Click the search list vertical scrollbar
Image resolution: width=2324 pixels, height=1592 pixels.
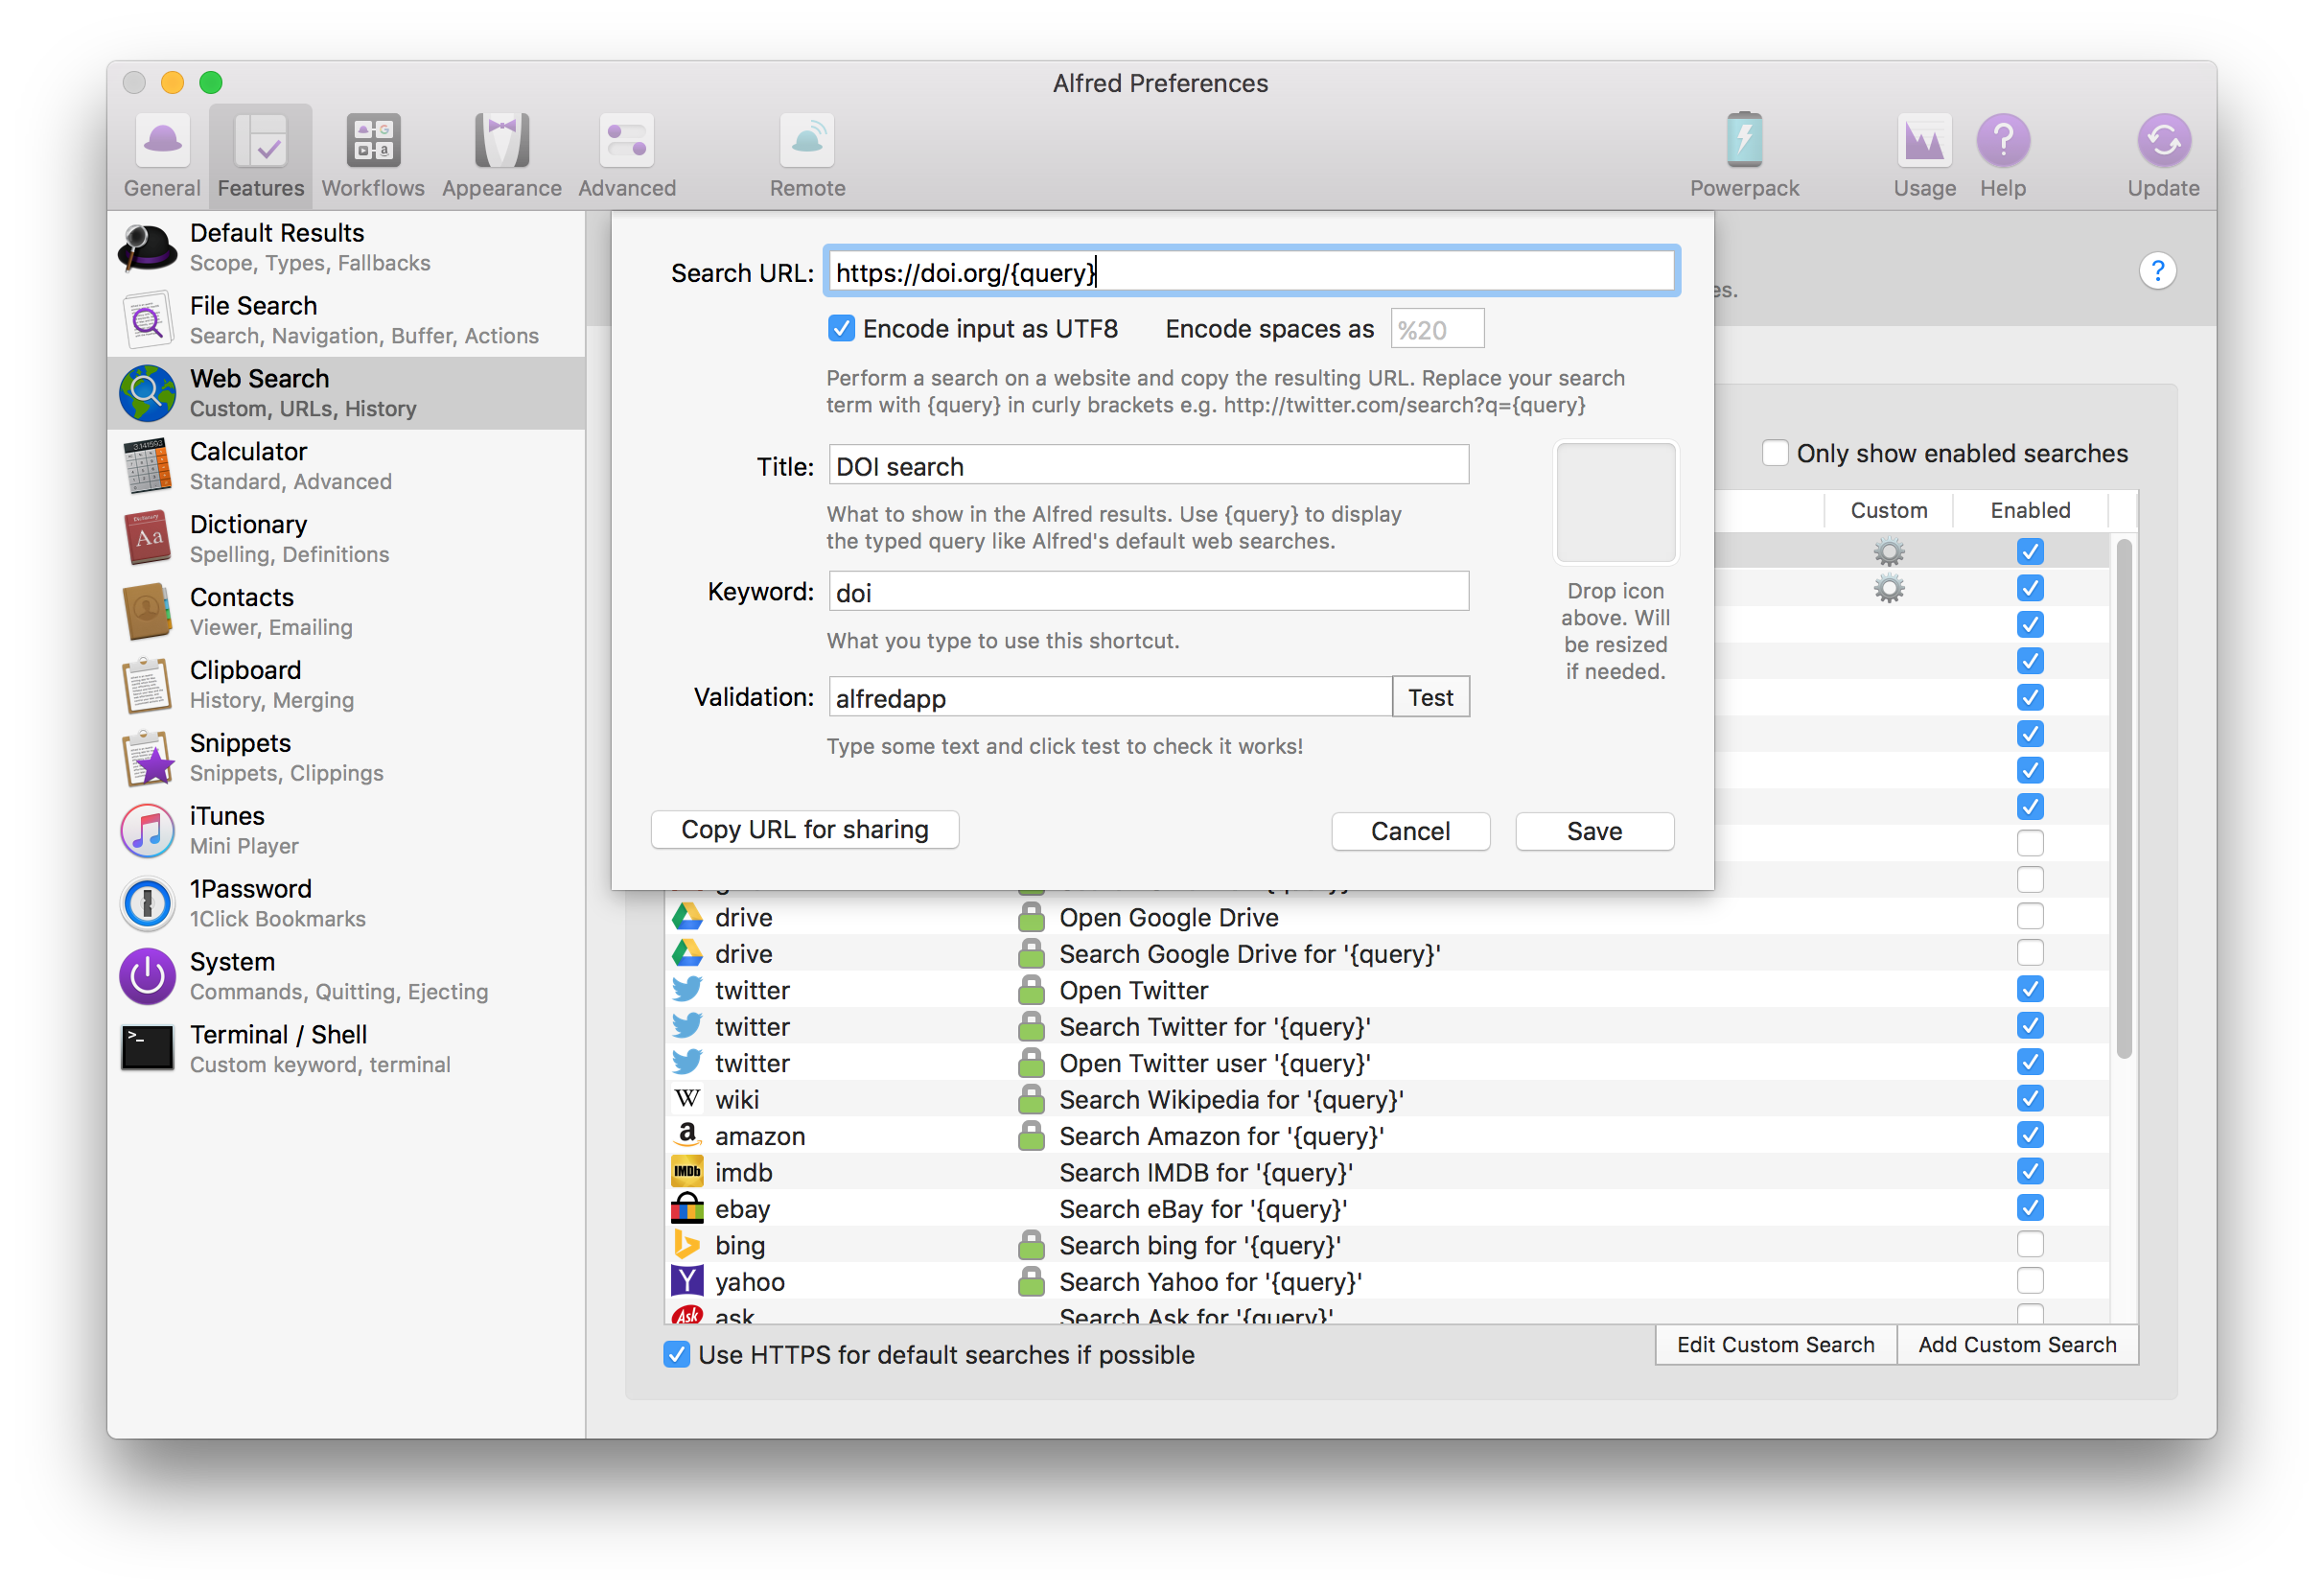point(2124,800)
